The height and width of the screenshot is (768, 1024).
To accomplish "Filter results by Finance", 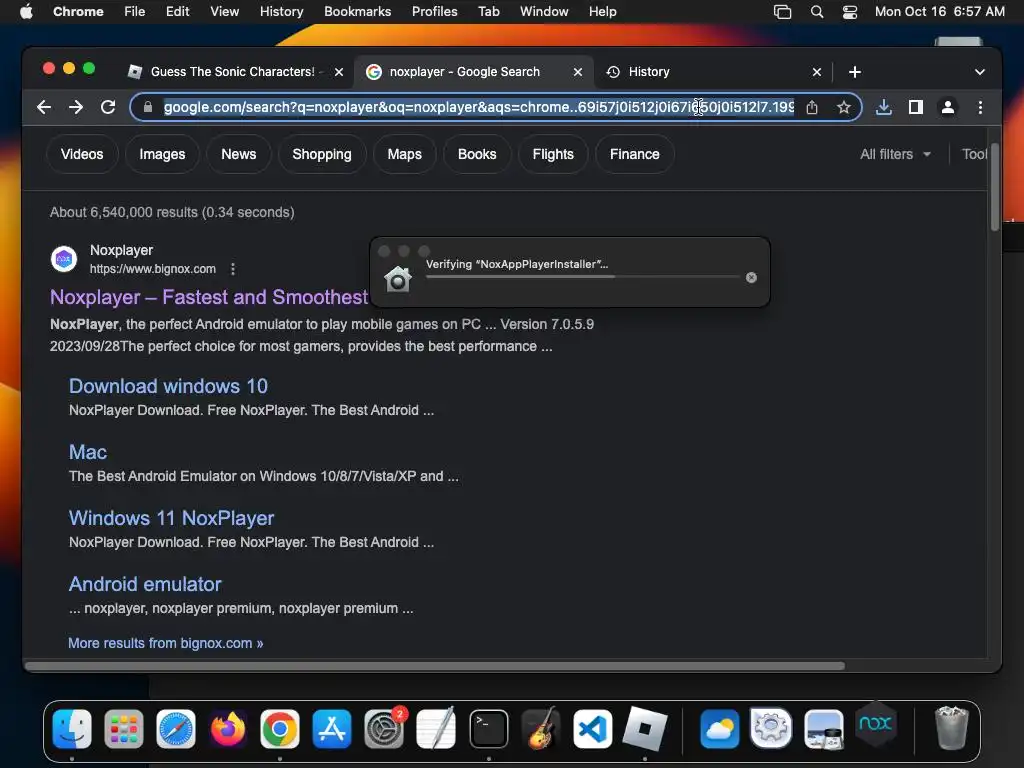I will click(634, 154).
